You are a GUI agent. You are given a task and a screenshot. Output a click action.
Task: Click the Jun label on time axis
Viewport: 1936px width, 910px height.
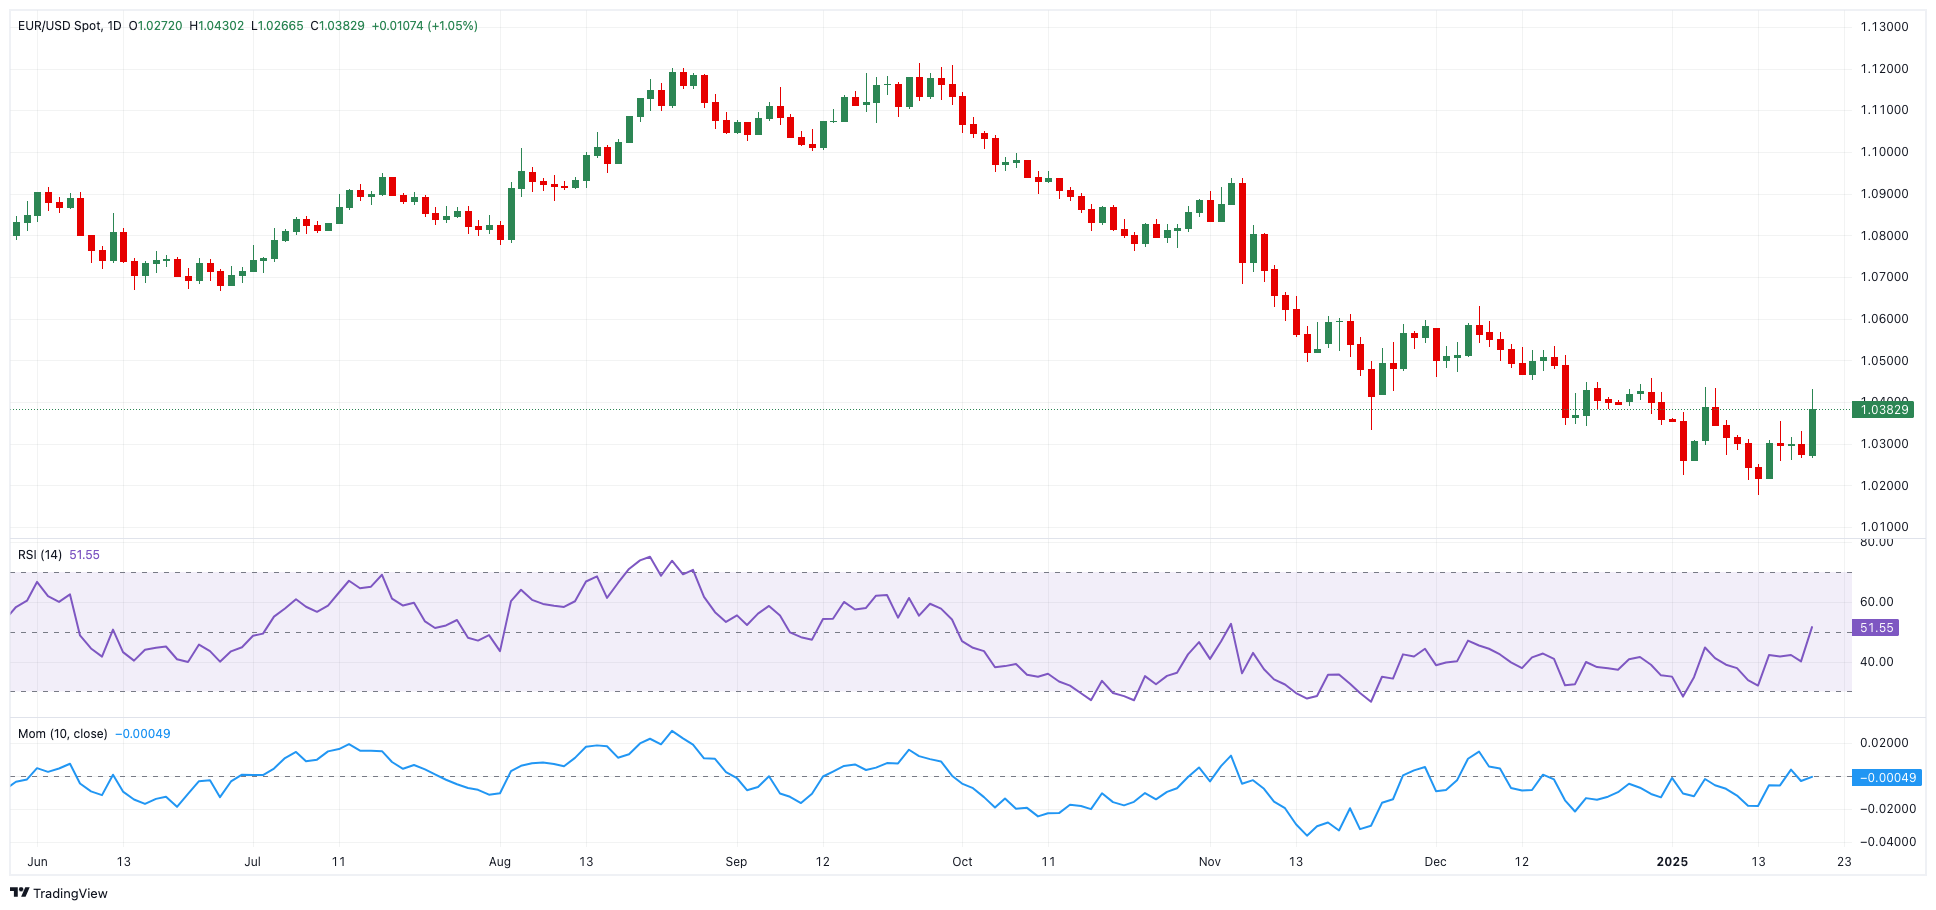click(x=38, y=861)
